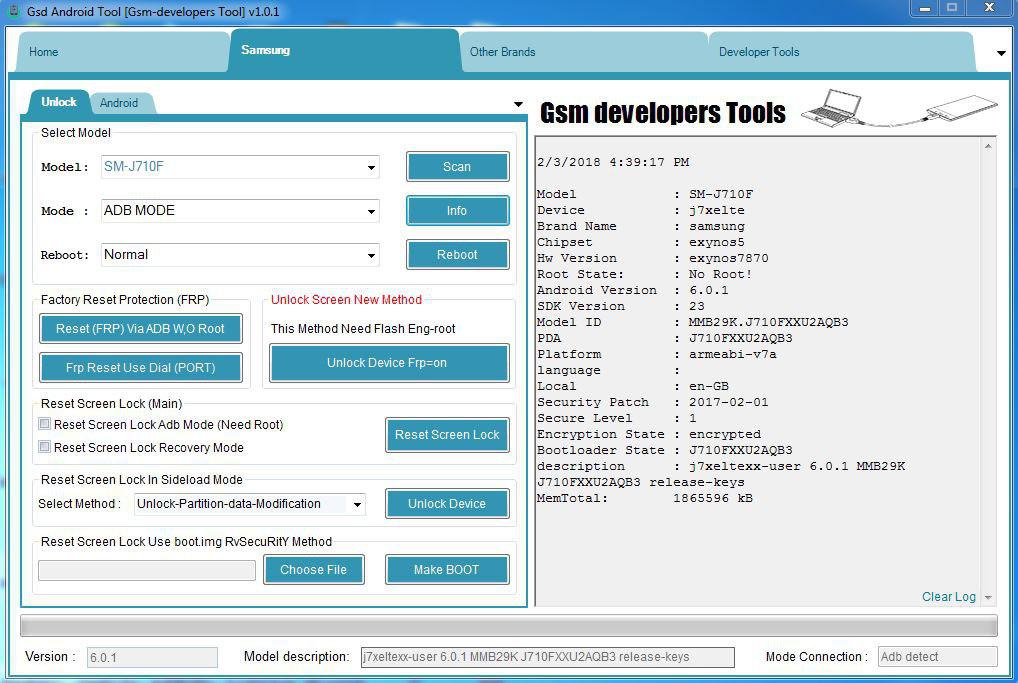1018x683 pixels.
Task: Click the log line Root State: No Root!
Action: point(644,275)
